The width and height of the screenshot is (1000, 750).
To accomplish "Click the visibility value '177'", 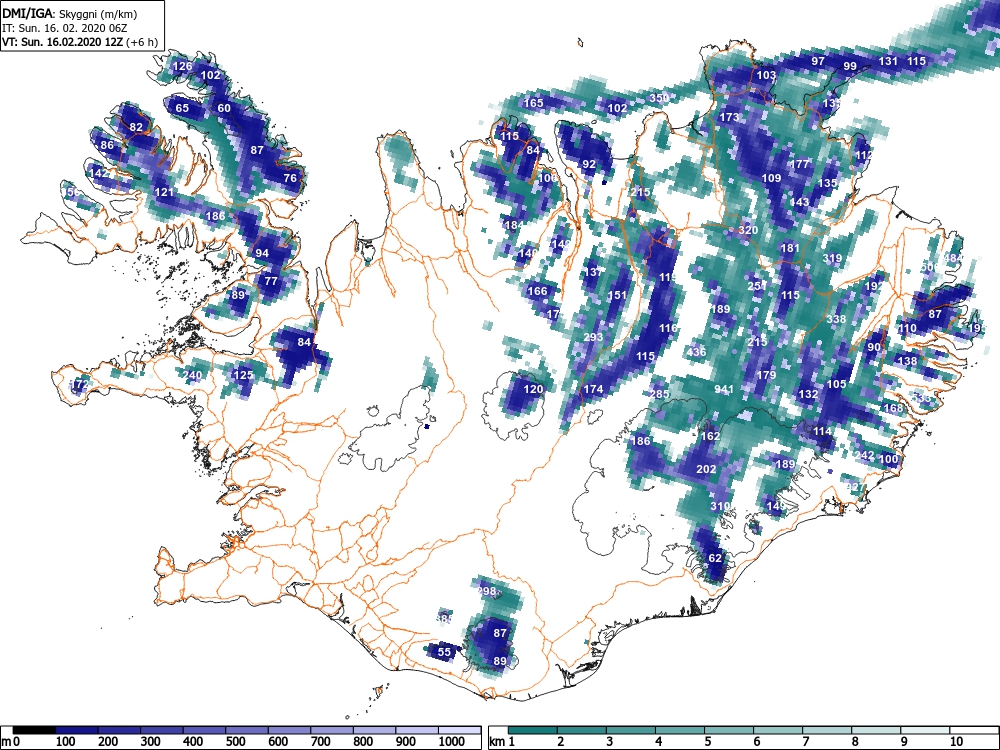I will (x=800, y=164).
